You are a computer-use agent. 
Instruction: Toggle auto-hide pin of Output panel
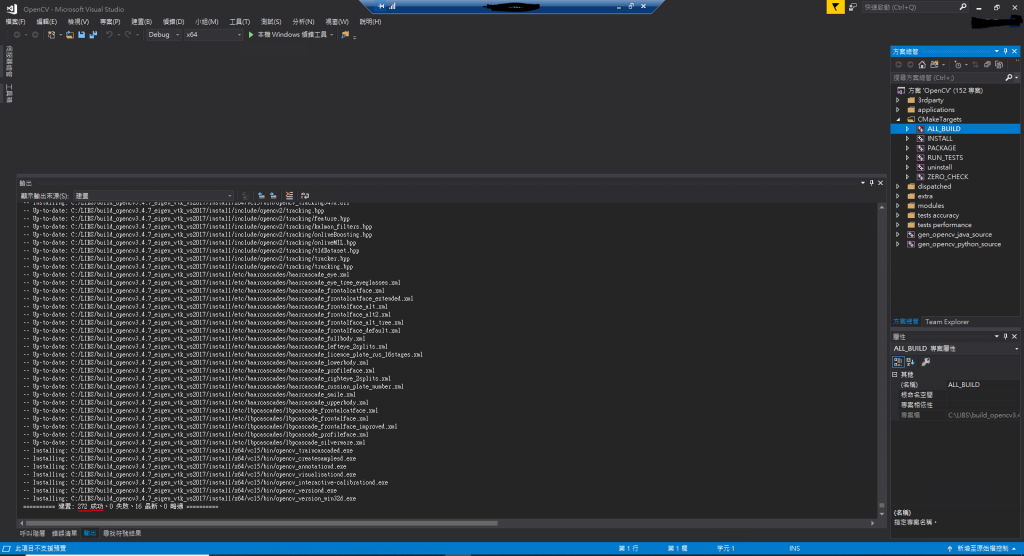871,183
